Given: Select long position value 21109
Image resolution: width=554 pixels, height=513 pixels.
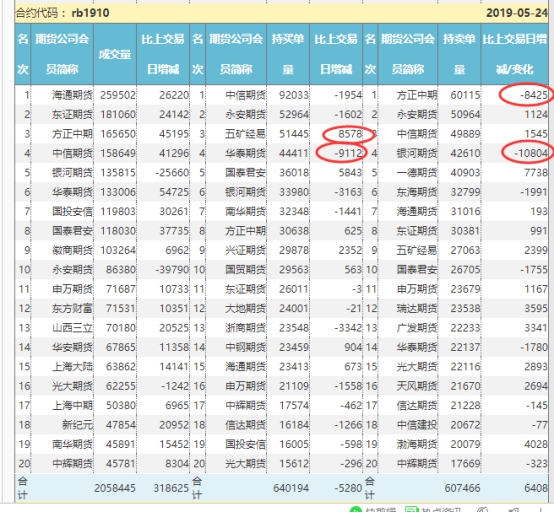Looking at the screenshot, I should click(x=294, y=386).
